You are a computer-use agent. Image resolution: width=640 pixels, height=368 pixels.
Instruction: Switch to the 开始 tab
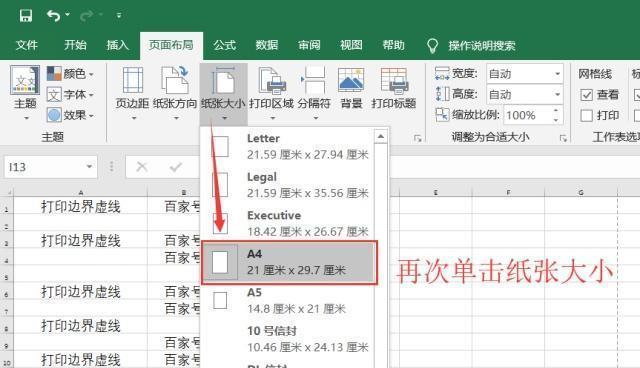pyautogui.click(x=76, y=45)
